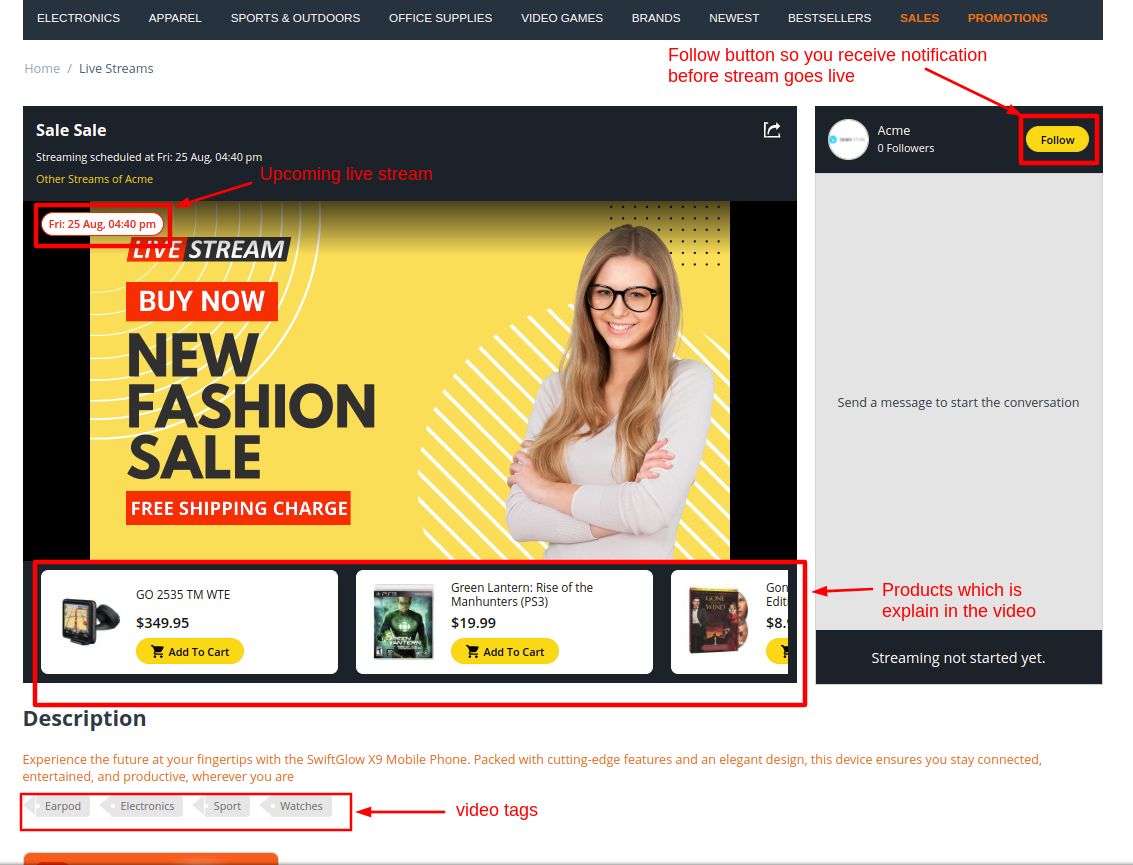Add Green Lantern PS3 game to cart
The width and height of the screenshot is (1133, 865).
(x=505, y=652)
